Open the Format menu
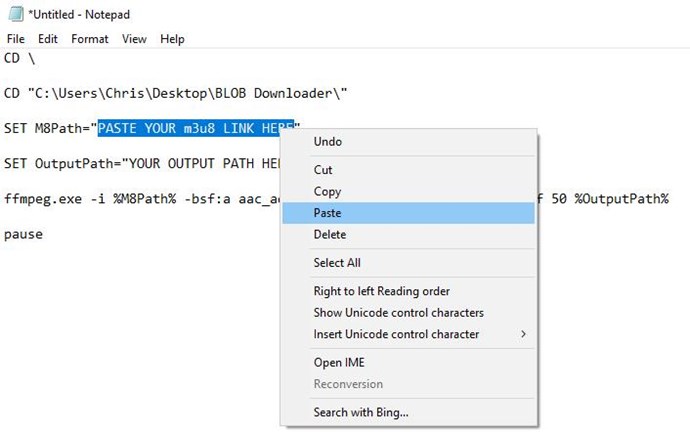The height and width of the screenshot is (434, 690). tap(90, 39)
